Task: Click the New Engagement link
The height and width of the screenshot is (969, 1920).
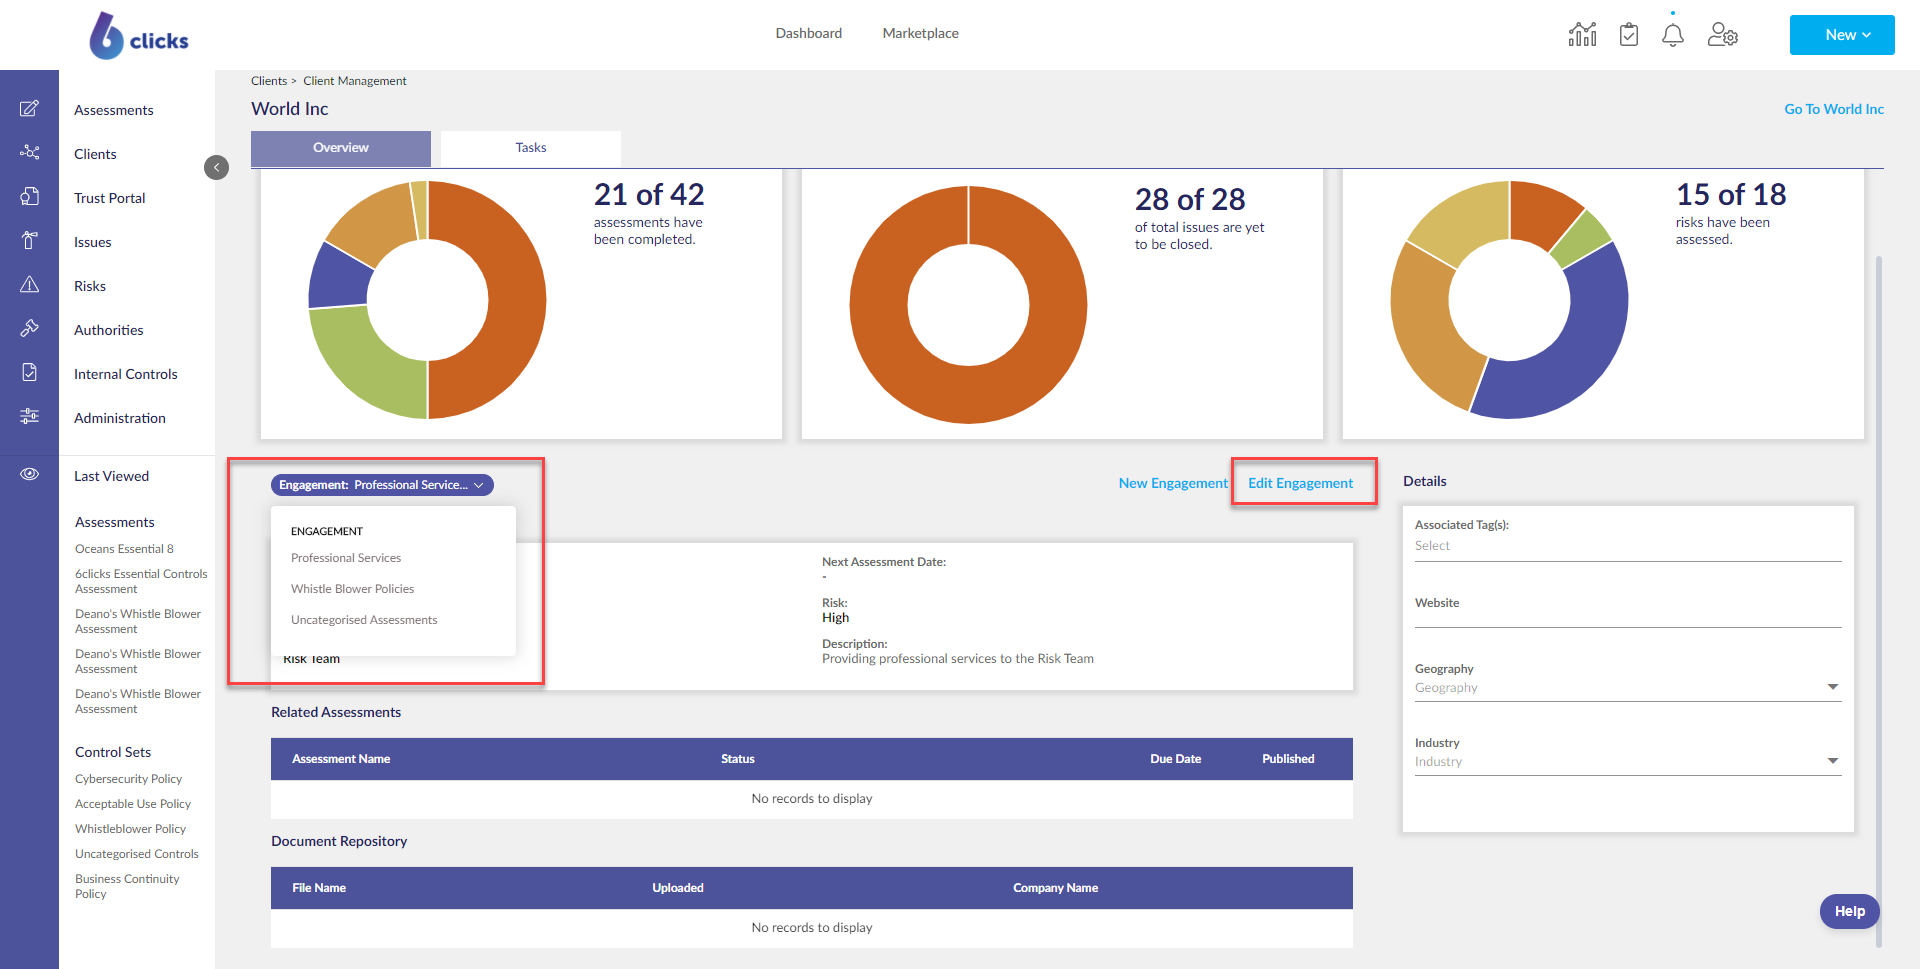Action: [1173, 483]
